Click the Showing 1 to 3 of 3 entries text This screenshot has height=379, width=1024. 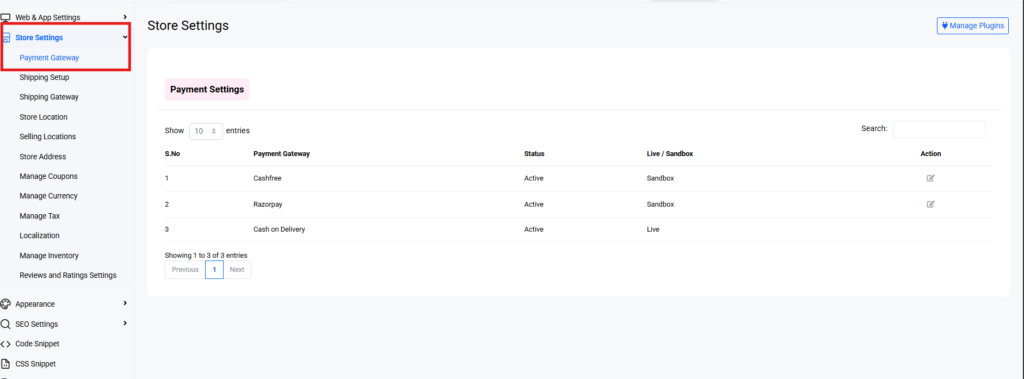206,255
